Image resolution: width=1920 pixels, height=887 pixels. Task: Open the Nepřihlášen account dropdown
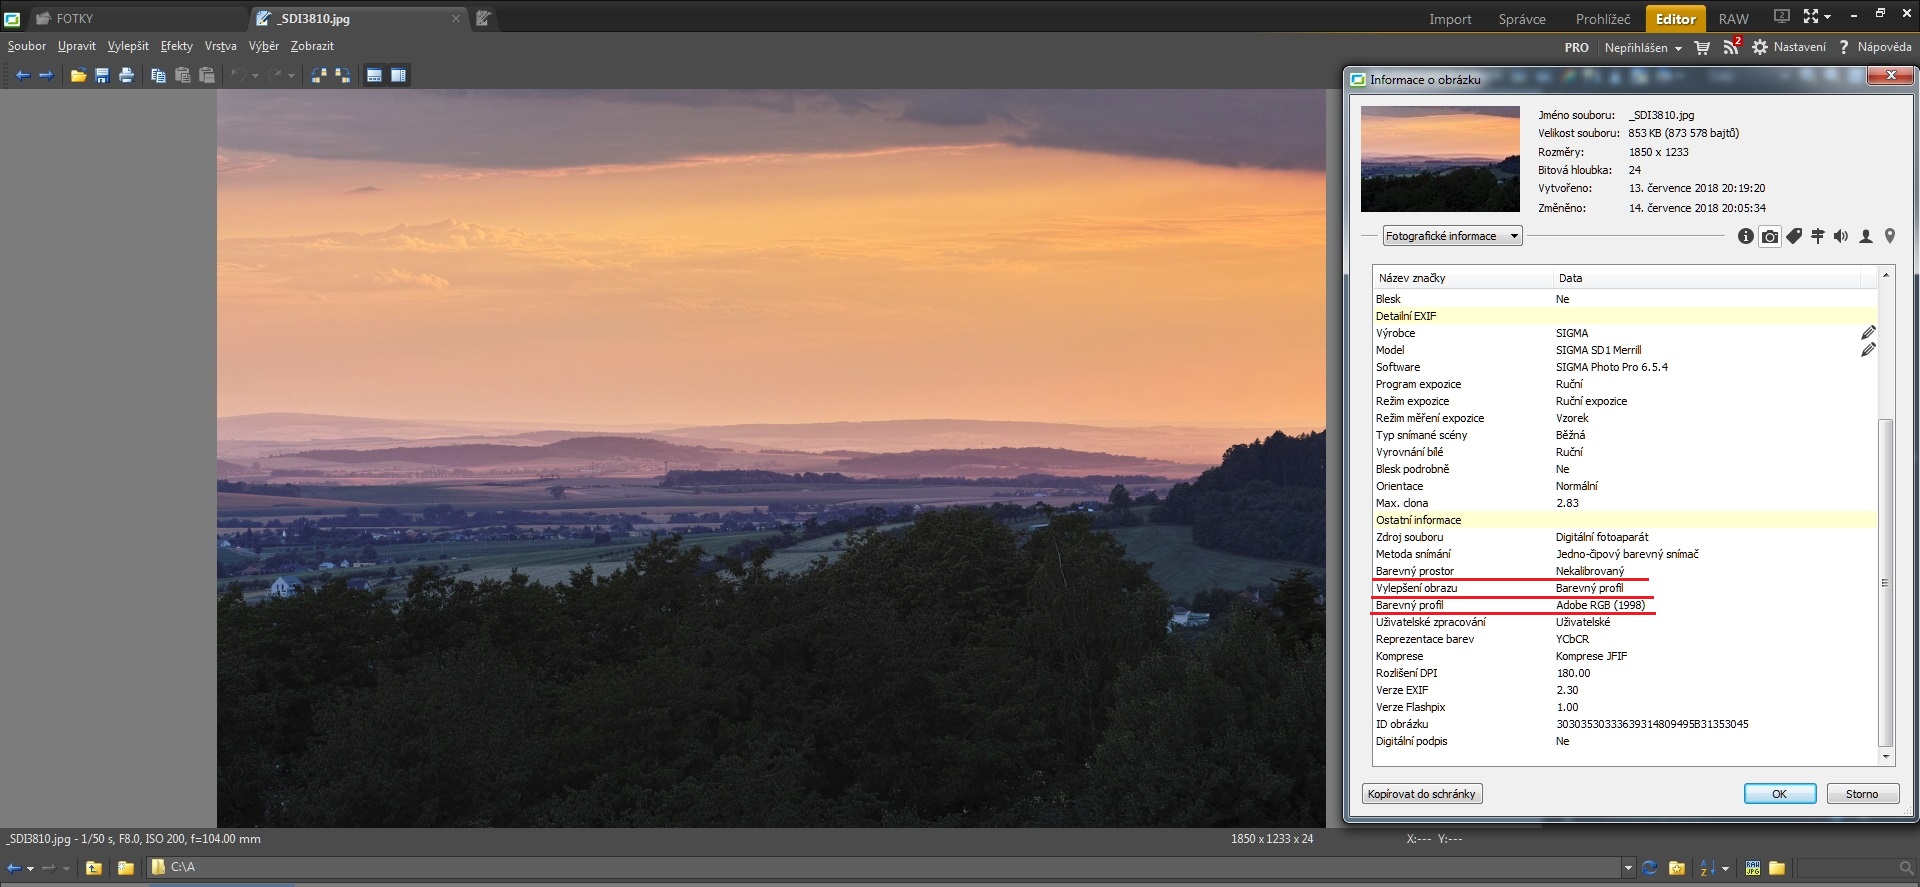coord(1642,47)
